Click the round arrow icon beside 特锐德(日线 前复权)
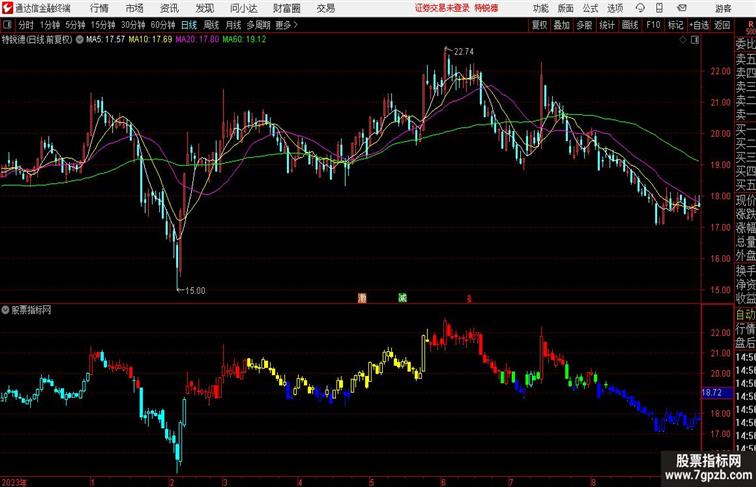 pos(79,40)
